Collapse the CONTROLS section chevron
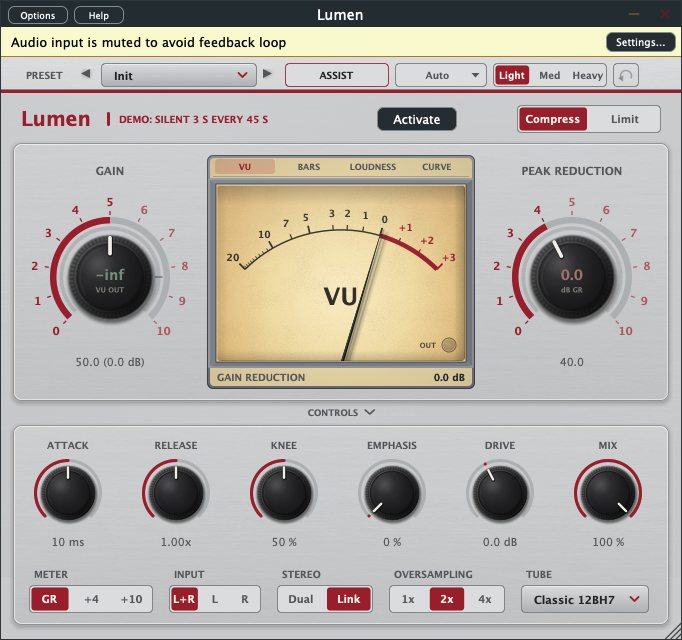This screenshot has width=682, height=640. [x=370, y=412]
